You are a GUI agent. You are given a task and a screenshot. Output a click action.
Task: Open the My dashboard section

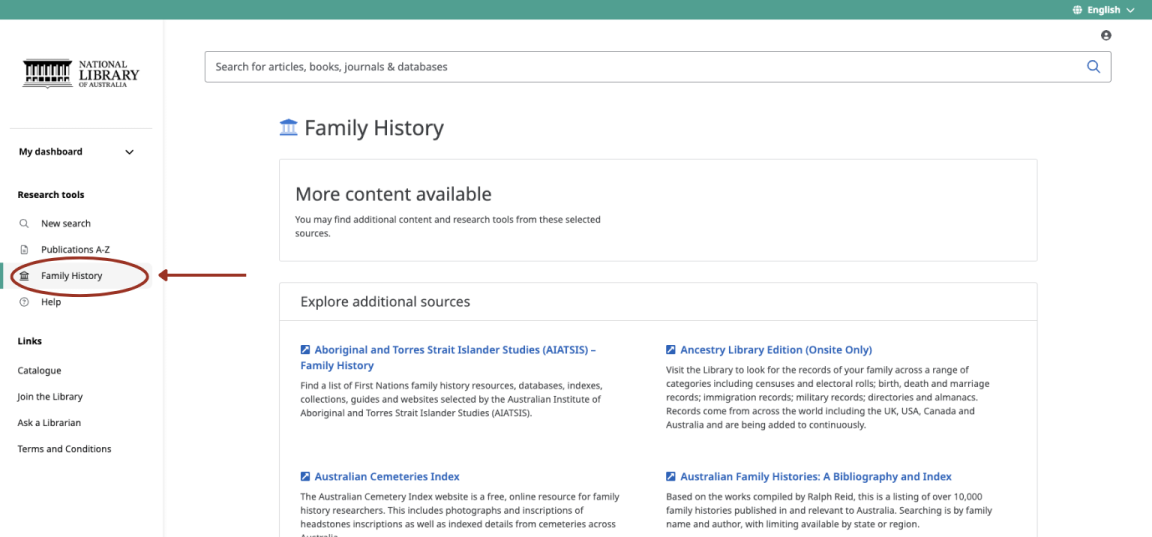point(77,152)
